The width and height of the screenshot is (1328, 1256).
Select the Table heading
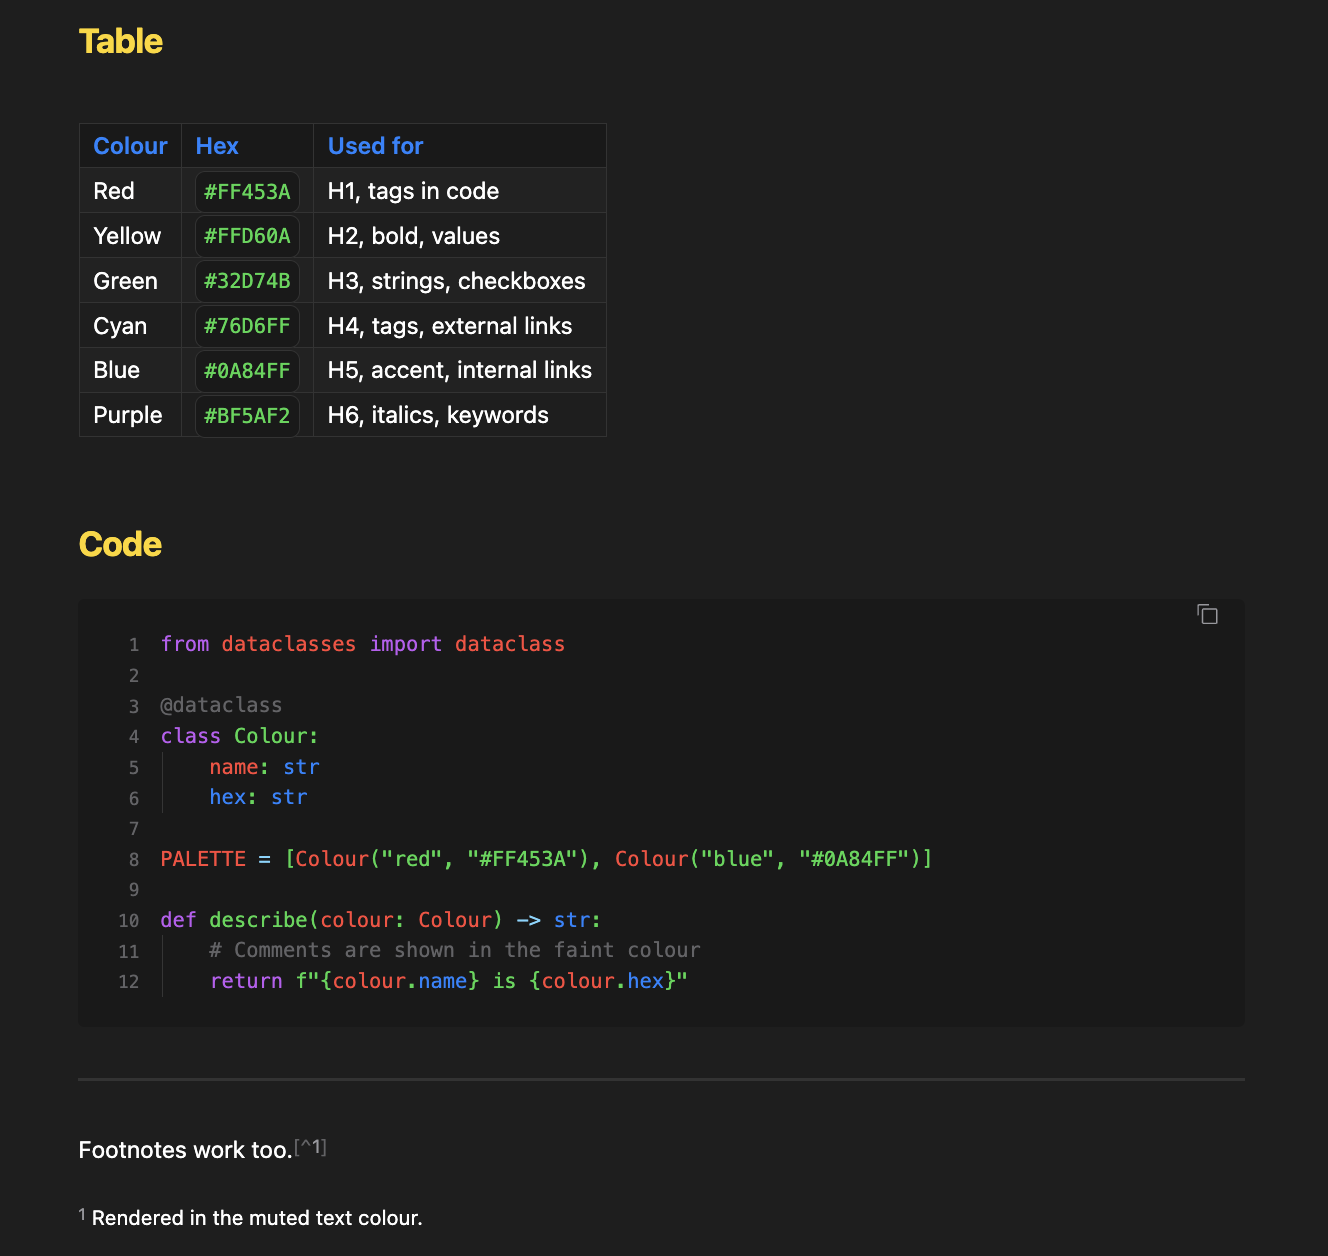coord(121,41)
